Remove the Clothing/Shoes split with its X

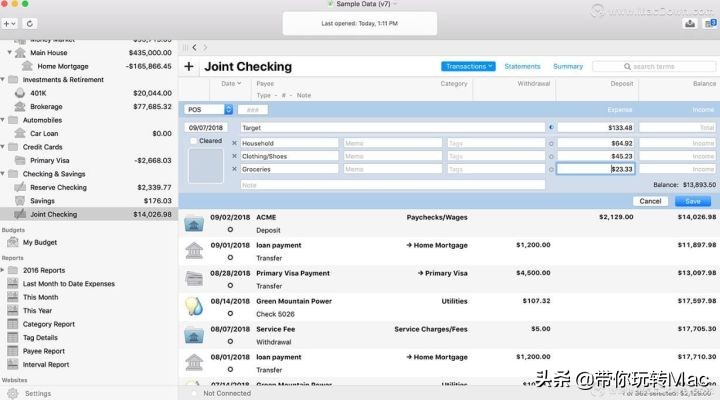234,156
